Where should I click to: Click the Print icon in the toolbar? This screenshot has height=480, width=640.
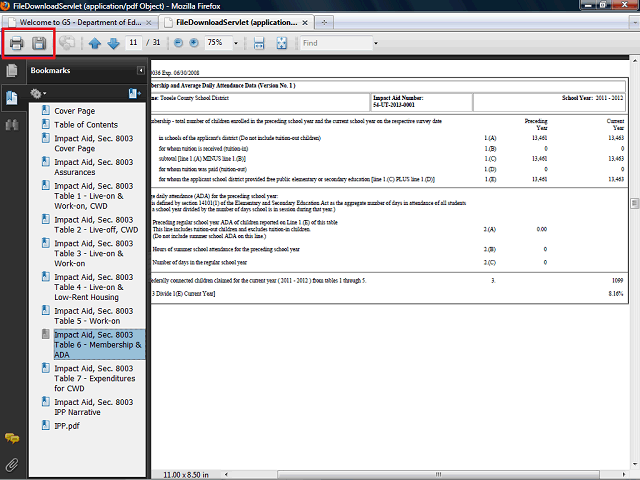(x=17, y=44)
